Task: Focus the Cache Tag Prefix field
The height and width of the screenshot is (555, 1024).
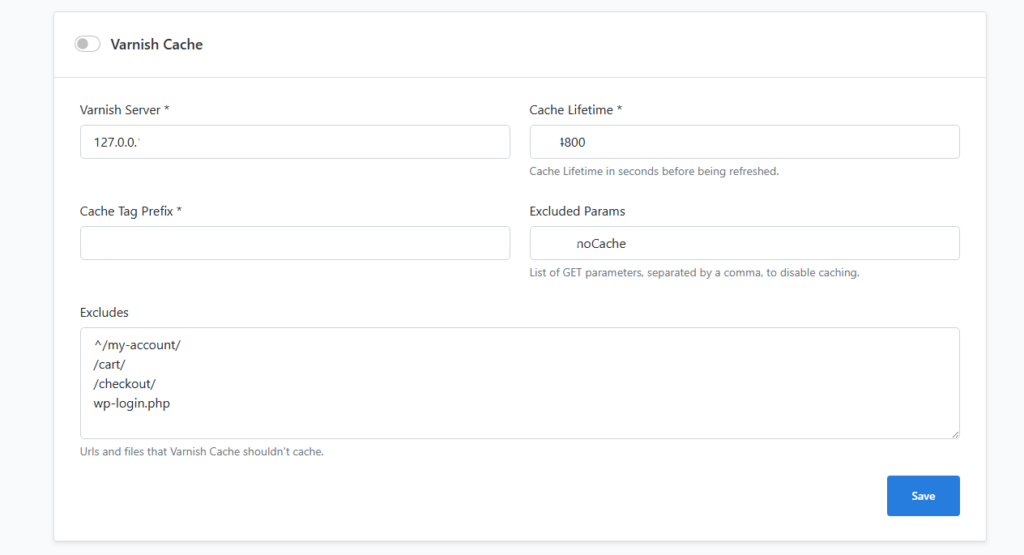Action: point(295,243)
